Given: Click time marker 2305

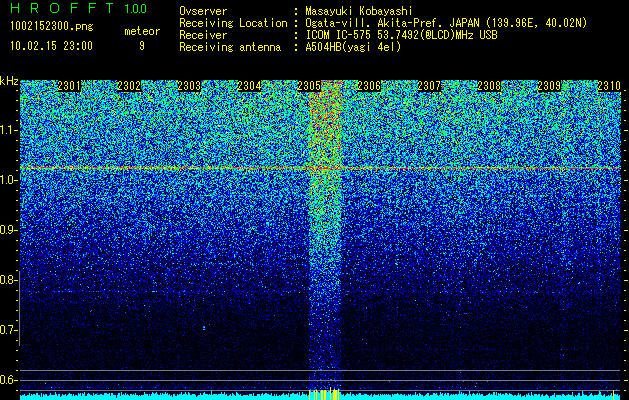Looking at the screenshot, I should click(309, 86).
